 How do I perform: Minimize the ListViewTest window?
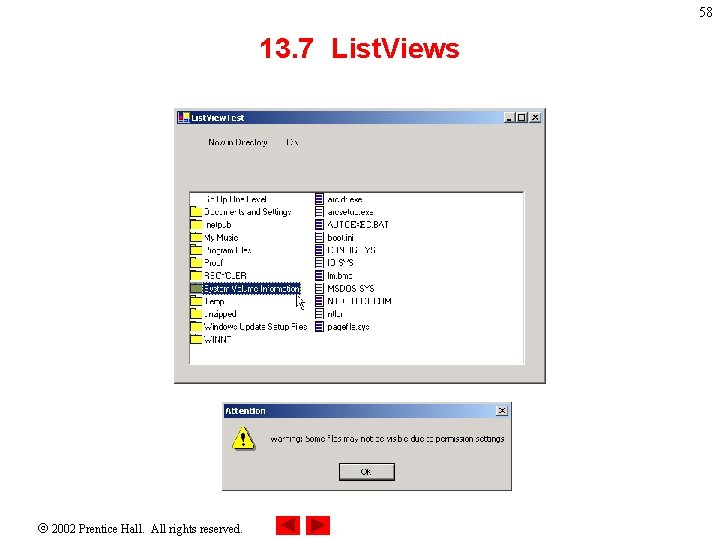509,118
